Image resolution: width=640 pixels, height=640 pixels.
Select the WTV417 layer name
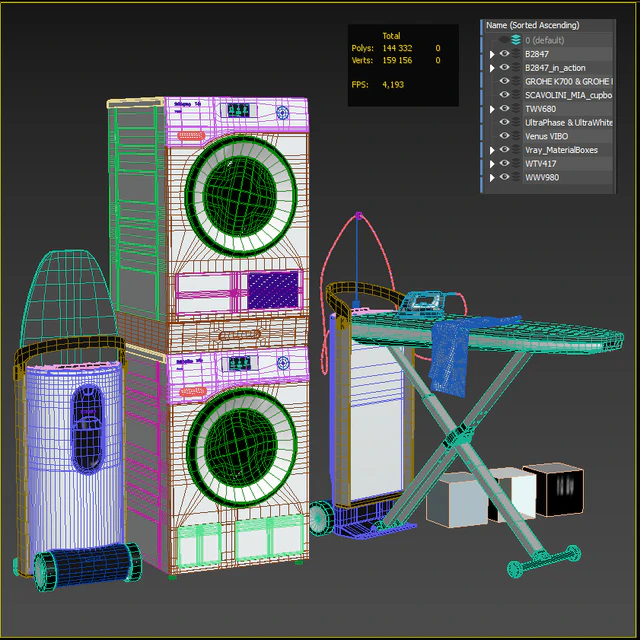pos(540,164)
